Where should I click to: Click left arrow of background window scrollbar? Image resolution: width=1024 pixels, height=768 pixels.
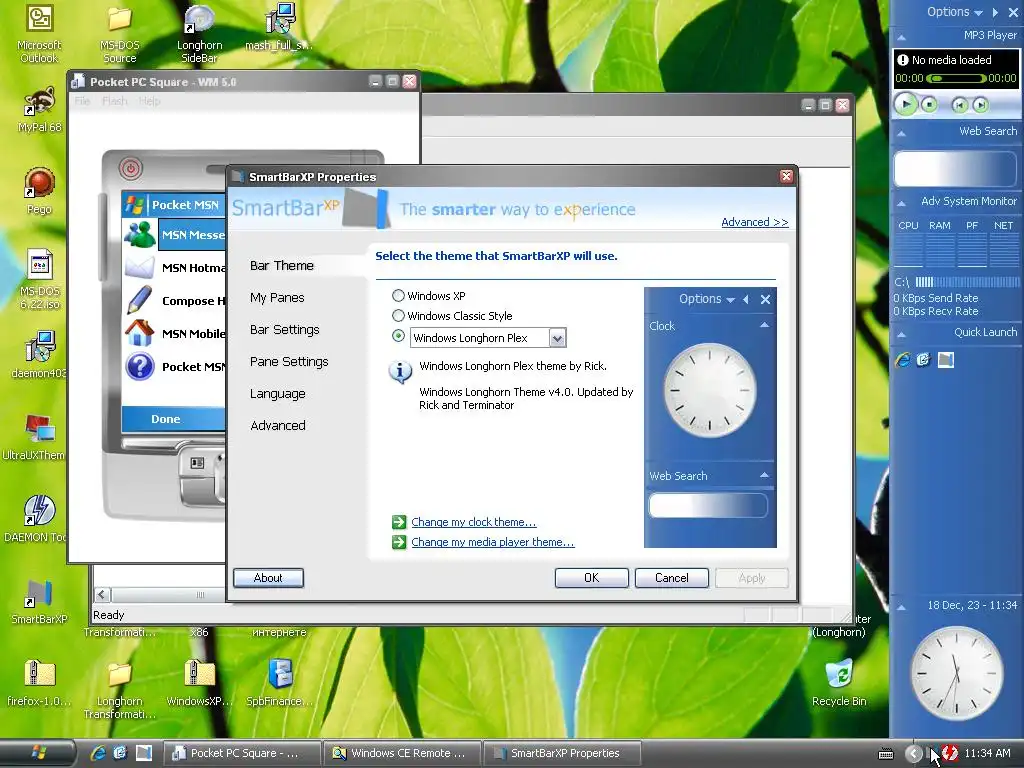[102, 594]
